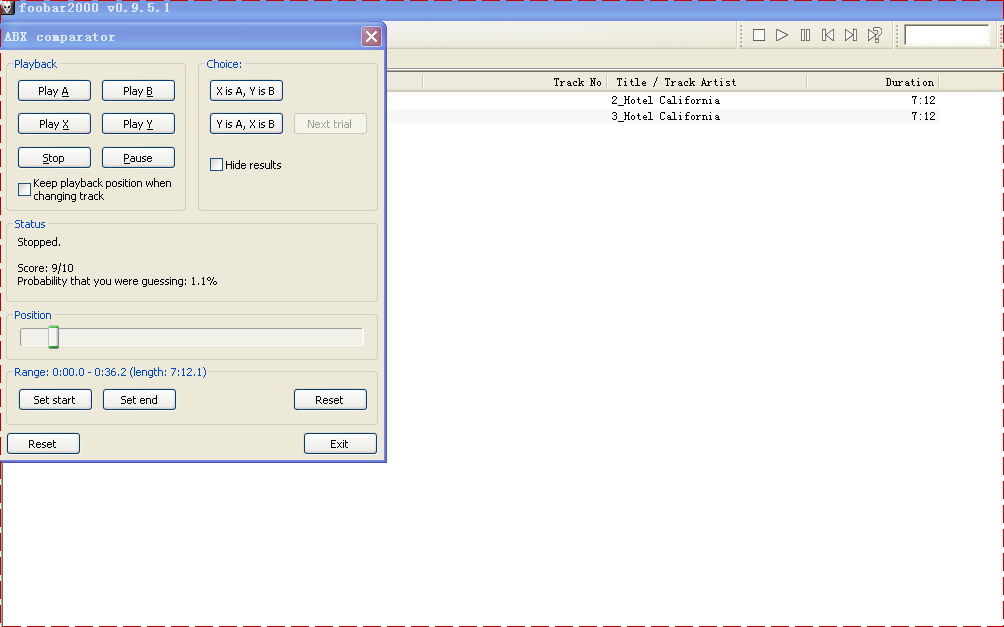The image size is (1004, 627).
Task: Click the toolbar search input field
Action: [x=947, y=35]
